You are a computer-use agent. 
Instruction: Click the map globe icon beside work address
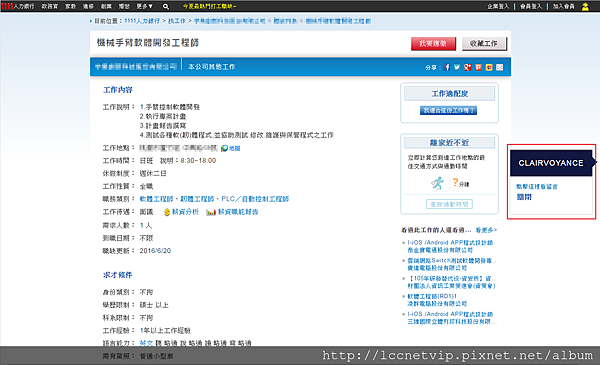(224, 148)
